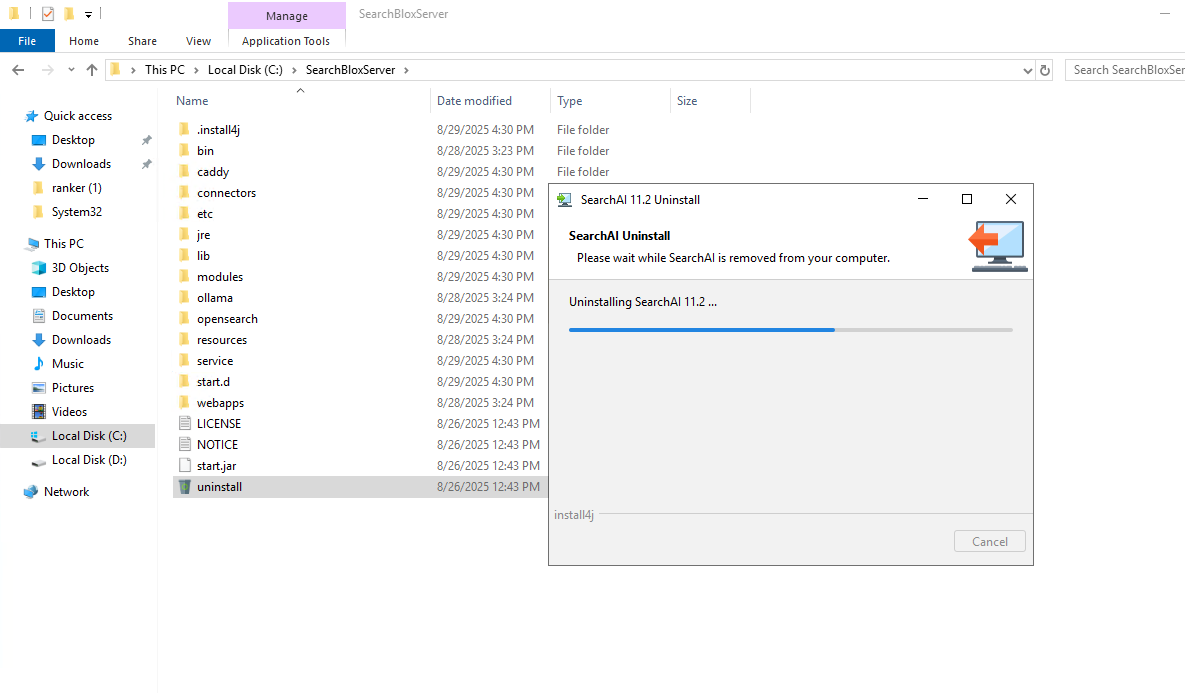Open Pictures in sidebar
Viewport: 1185px width, 693px height.
pyautogui.click(x=73, y=388)
